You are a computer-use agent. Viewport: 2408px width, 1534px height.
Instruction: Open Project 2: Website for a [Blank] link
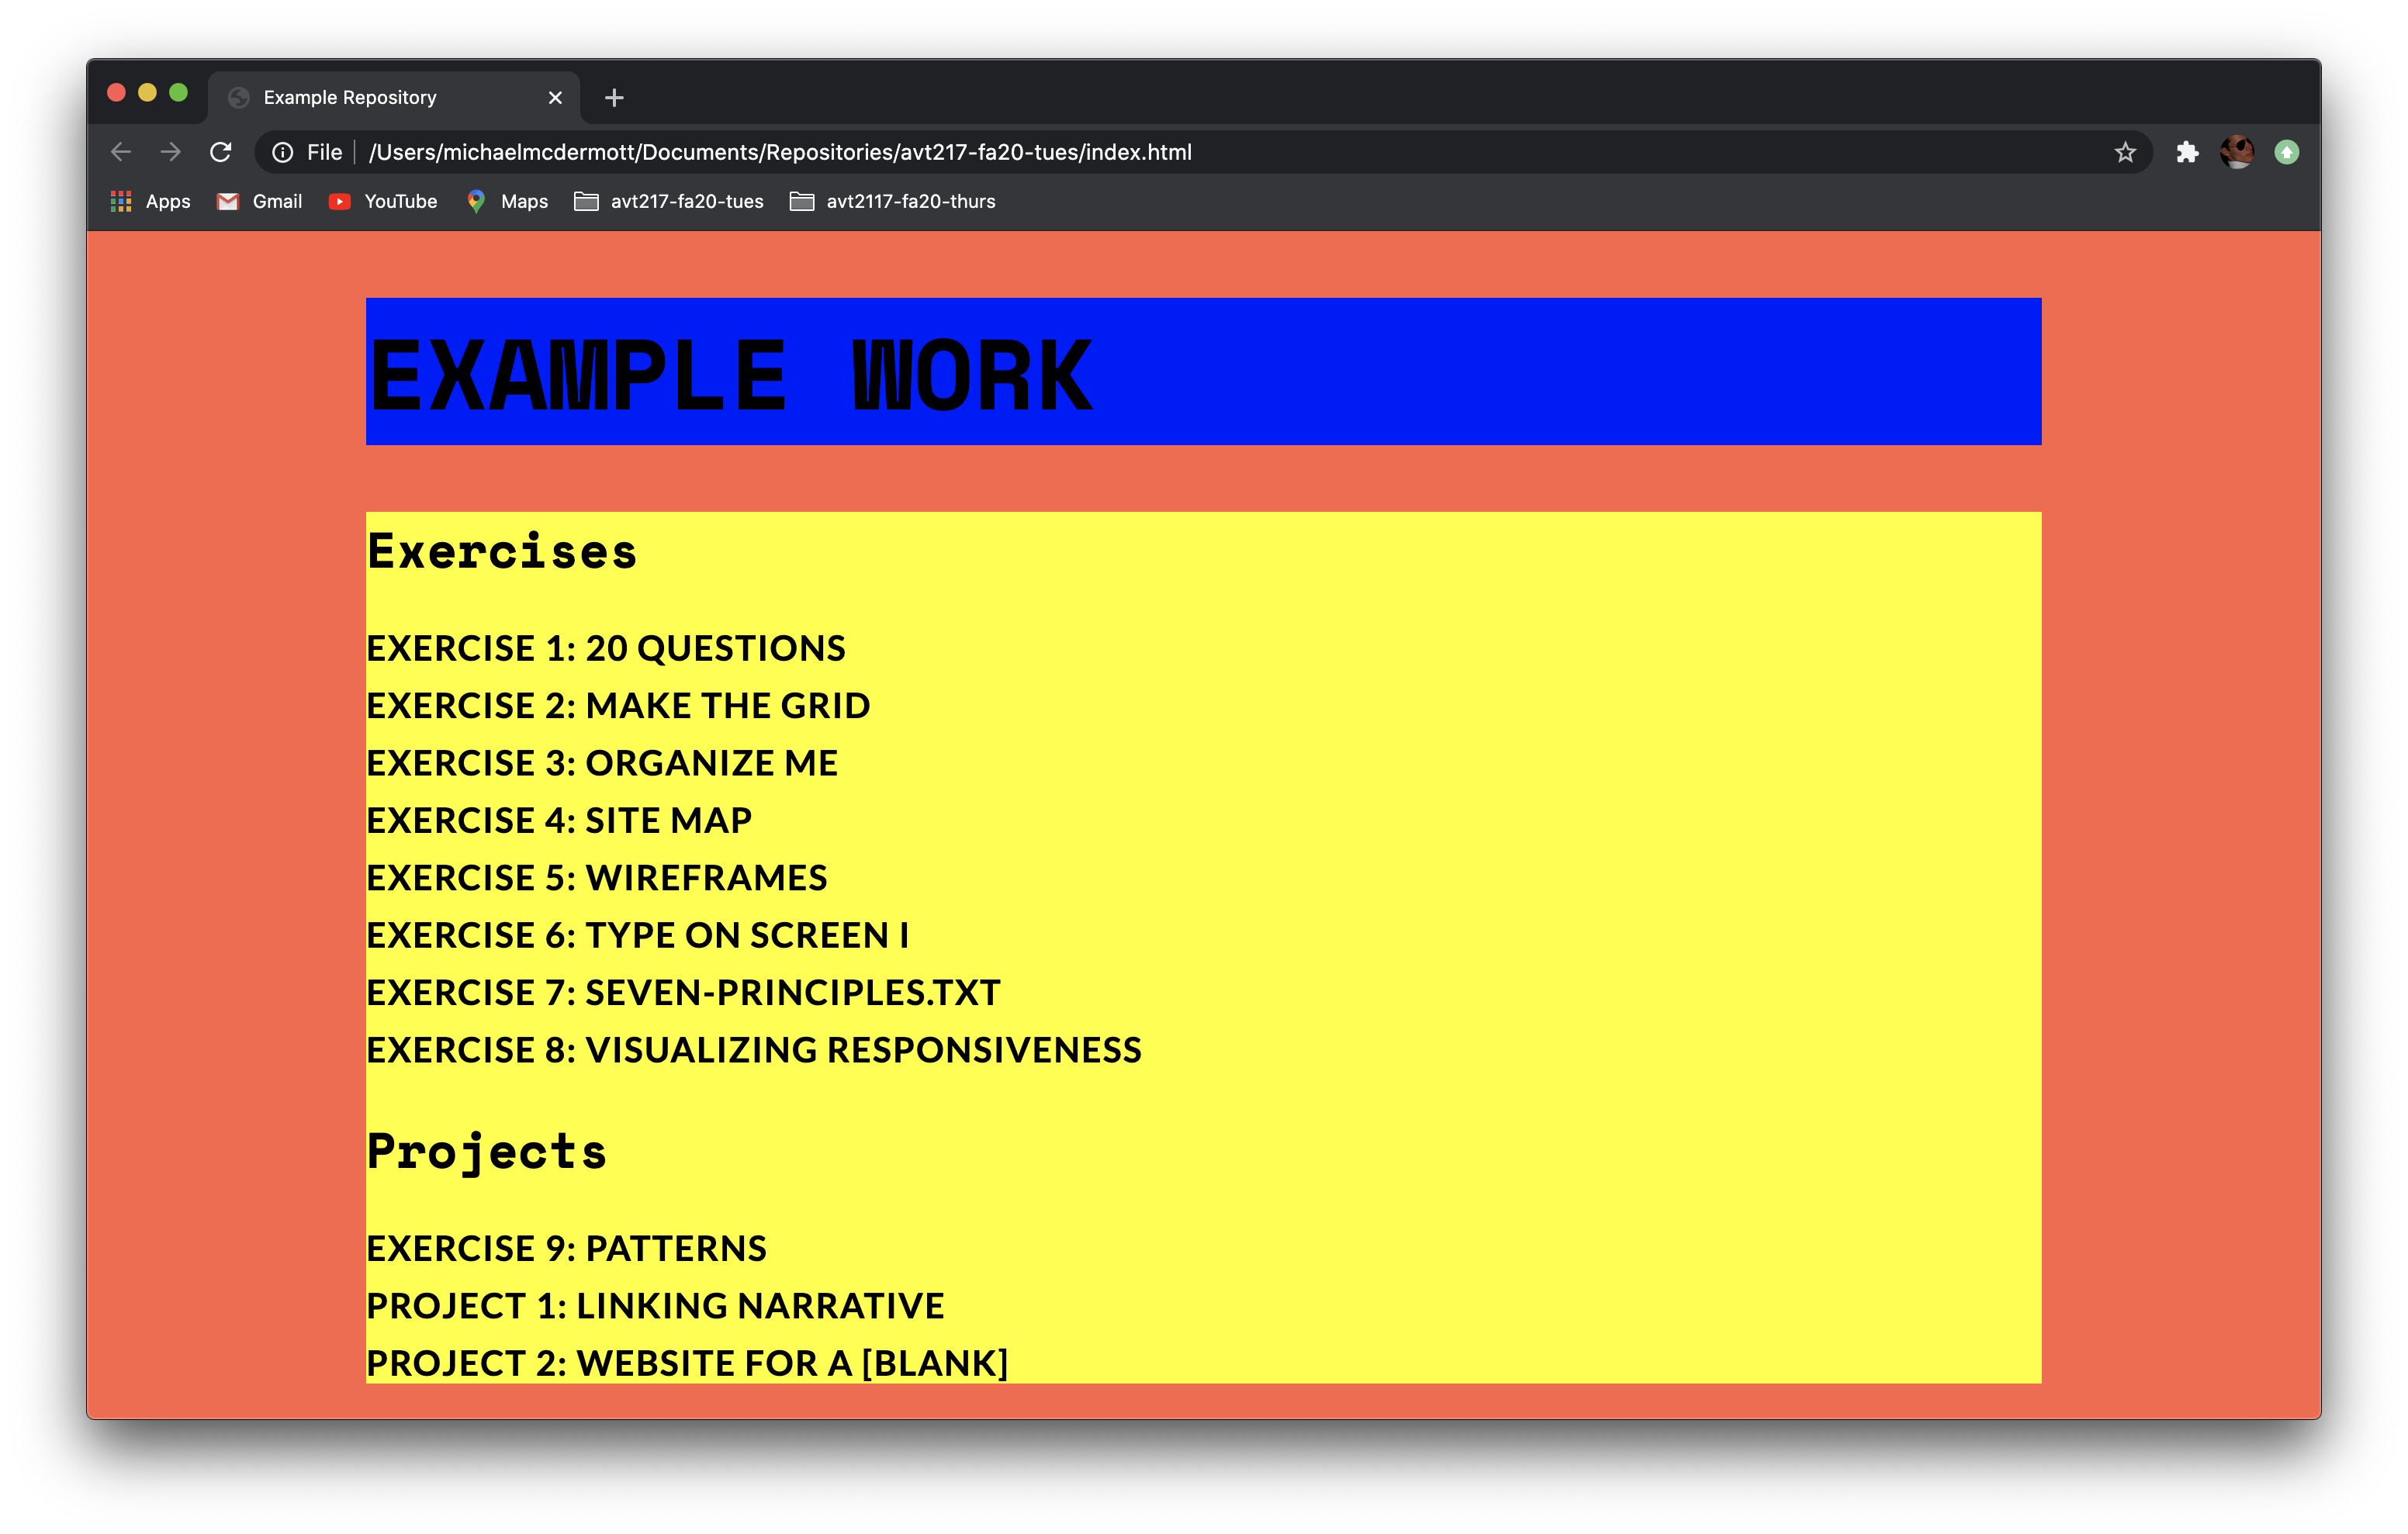point(687,1363)
